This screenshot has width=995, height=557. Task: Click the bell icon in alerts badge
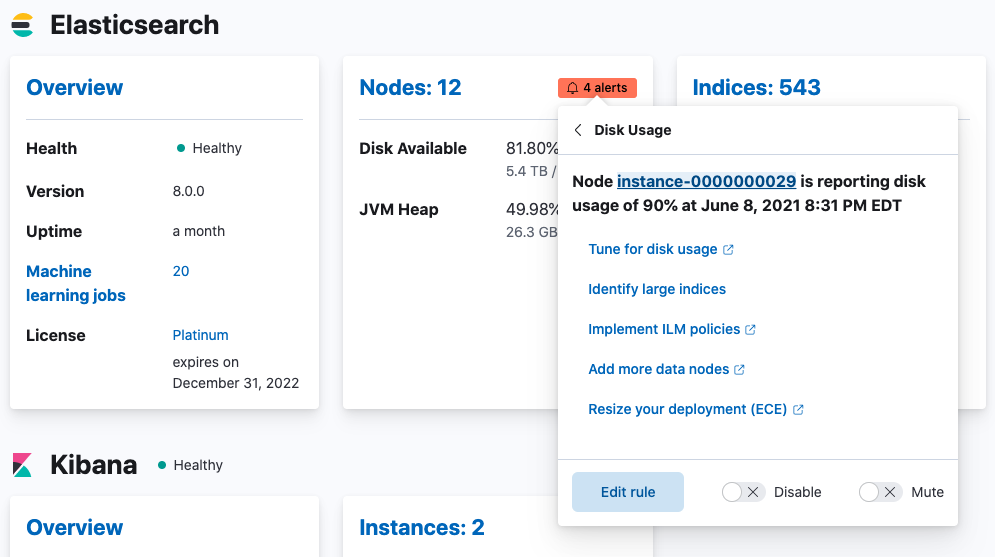click(x=572, y=88)
